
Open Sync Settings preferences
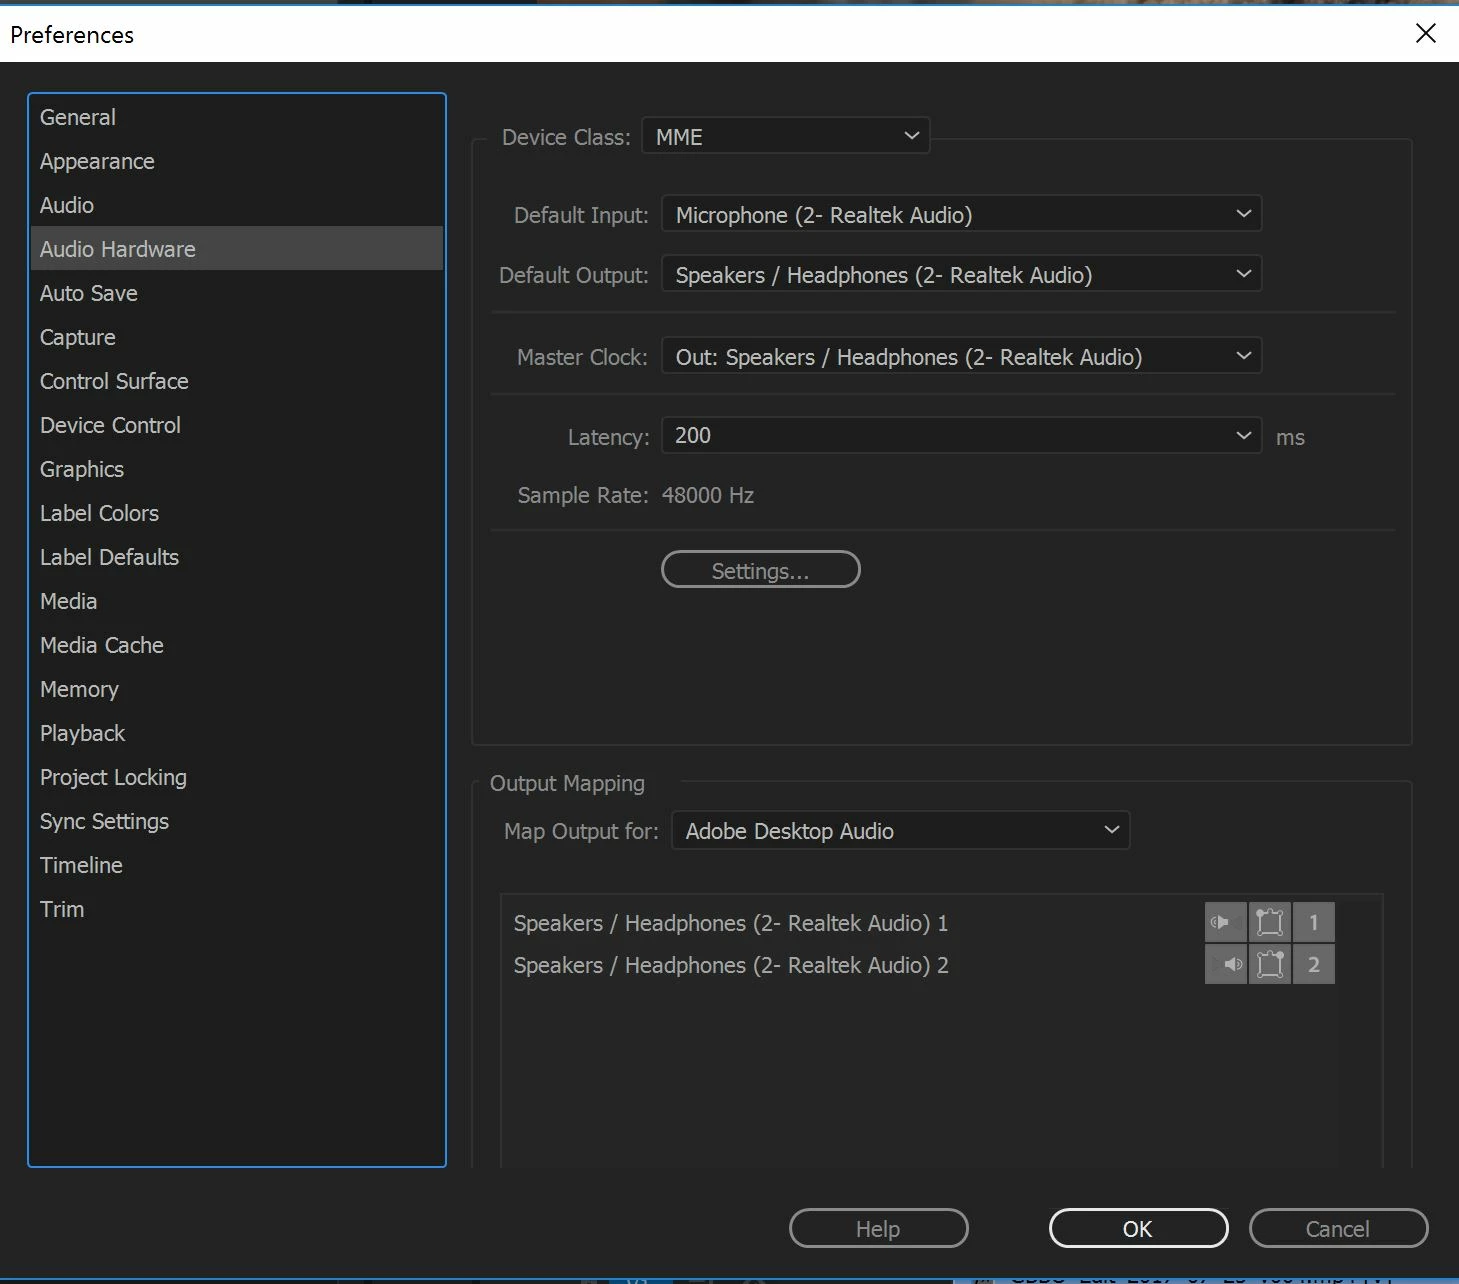tap(236, 821)
